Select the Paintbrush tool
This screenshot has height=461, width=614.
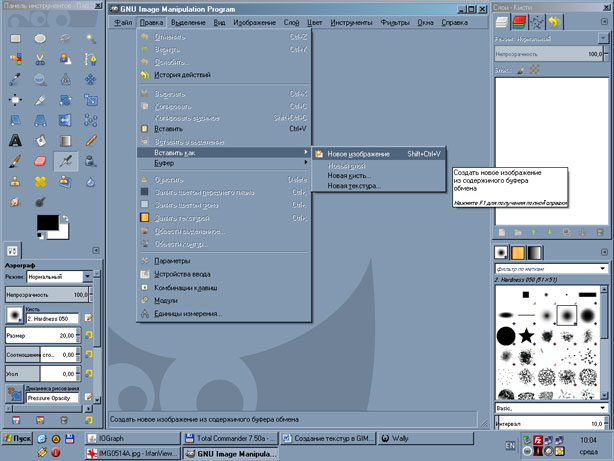coord(16,160)
